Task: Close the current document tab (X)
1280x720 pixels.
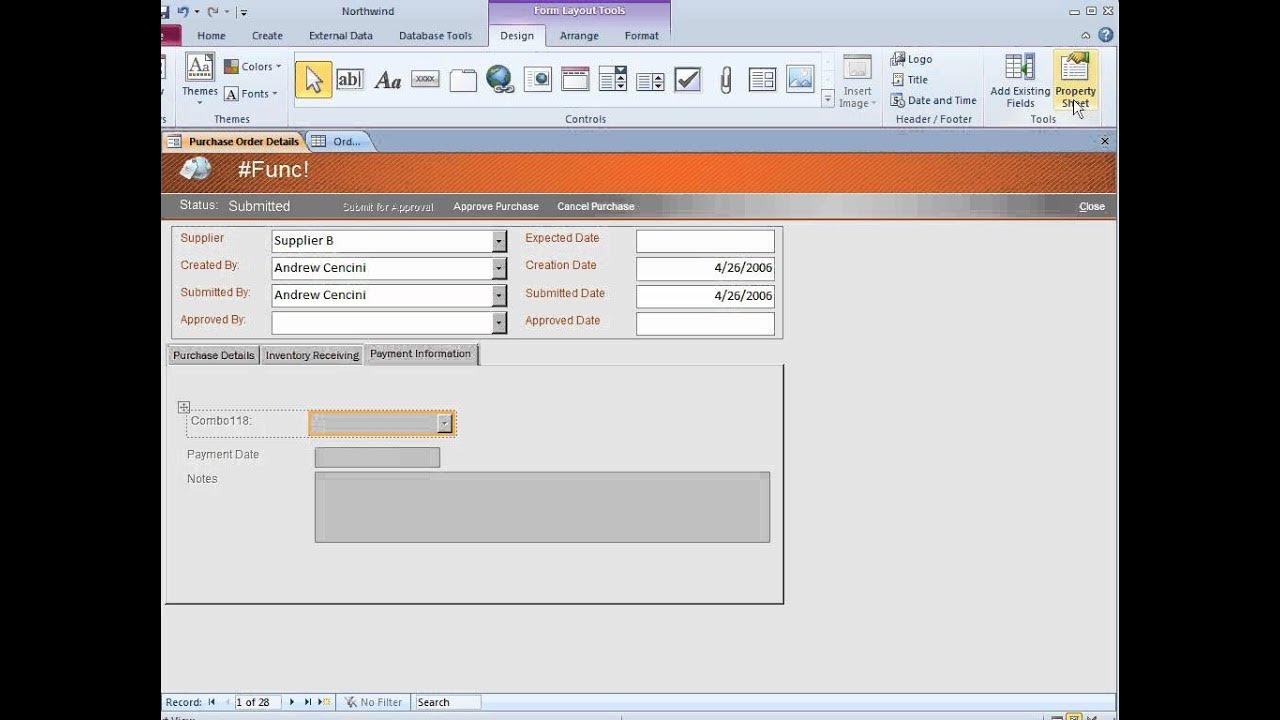Action: [1105, 141]
